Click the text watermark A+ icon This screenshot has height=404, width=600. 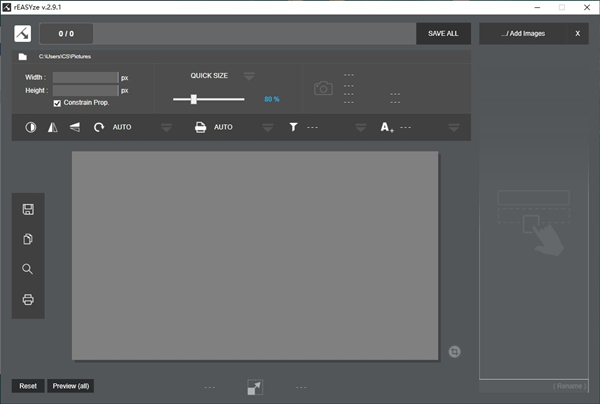coord(387,127)
